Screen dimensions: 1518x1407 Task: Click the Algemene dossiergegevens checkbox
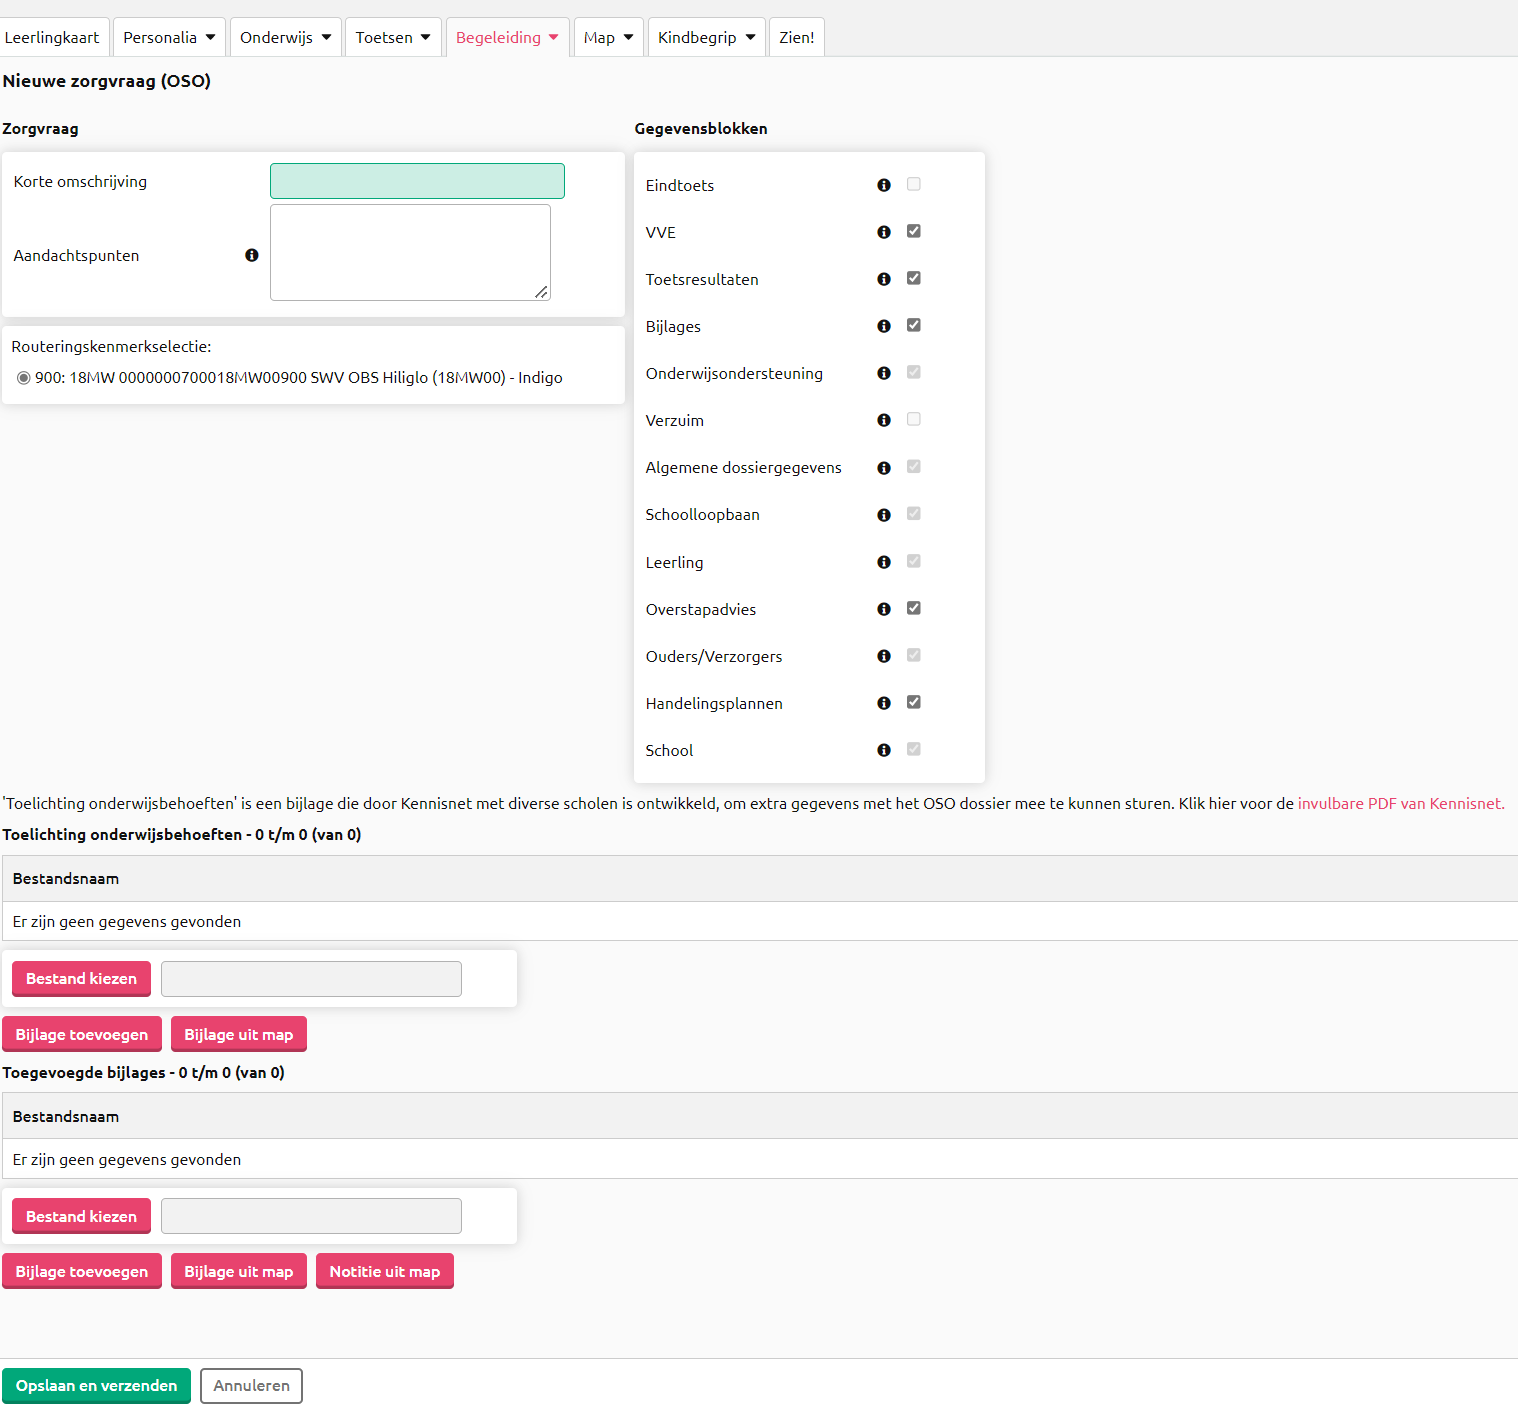914,467
